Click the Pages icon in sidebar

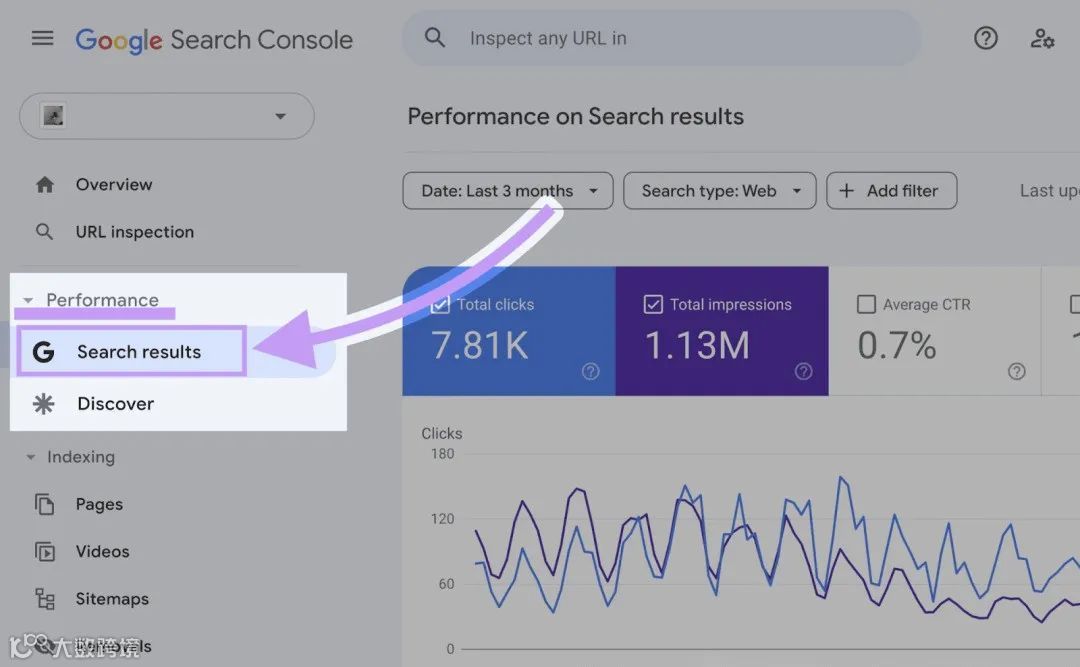click(x=45, y=504)
